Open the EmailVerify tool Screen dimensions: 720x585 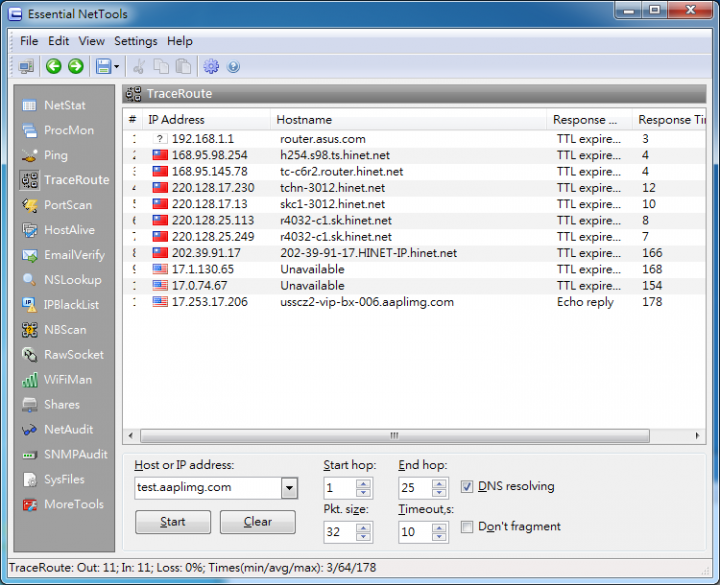(64, 255)
